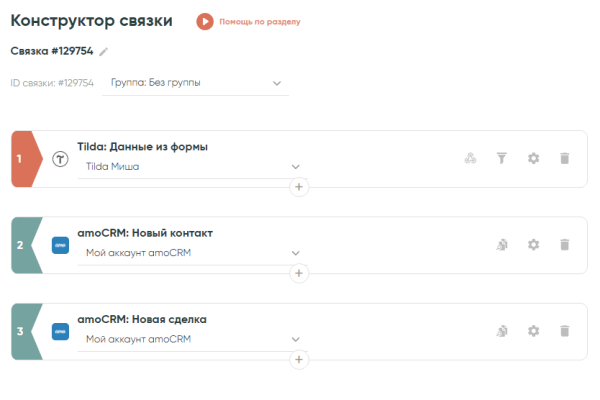
Task: Click the Связка #129754 title text
Action: point(52,51)
